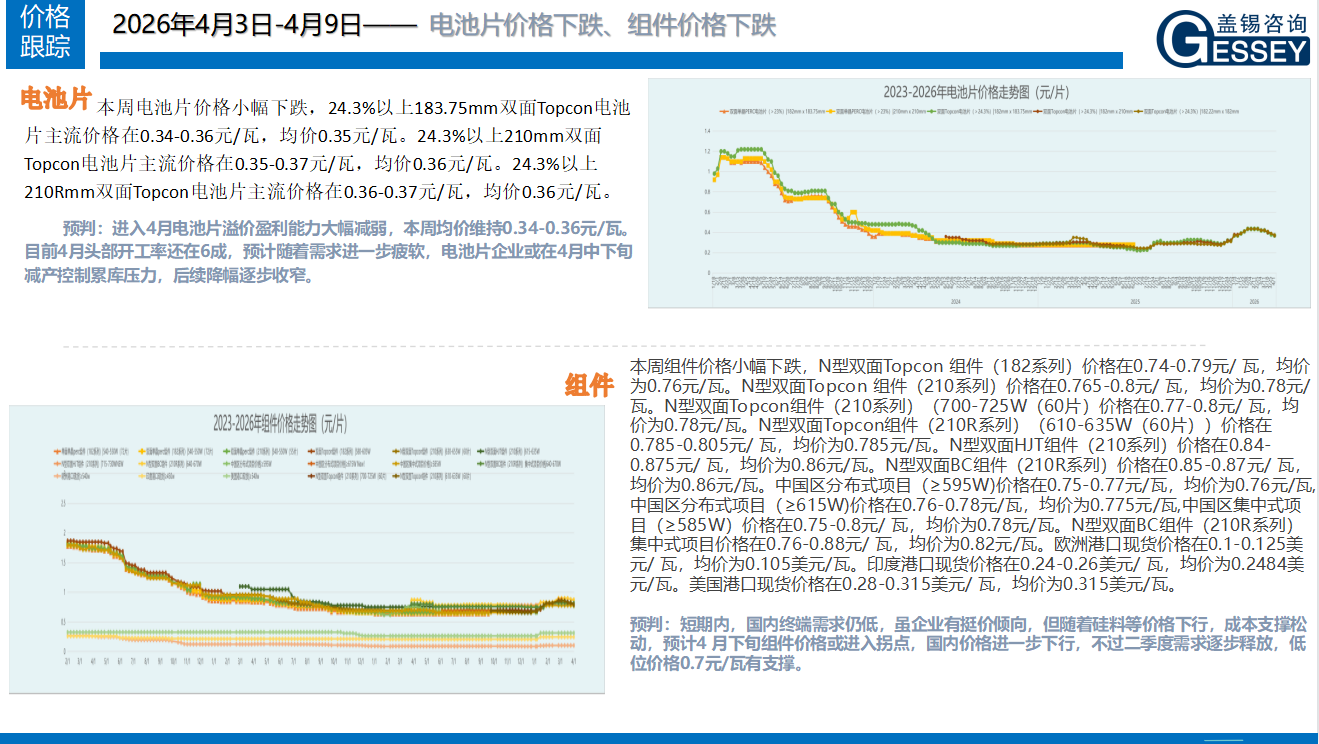Image resolution: width=1319 pixels, height=744 pixels.
Task: Click the cell forecast paragraph starting 预判：进入4月
Action: (328, 251)
